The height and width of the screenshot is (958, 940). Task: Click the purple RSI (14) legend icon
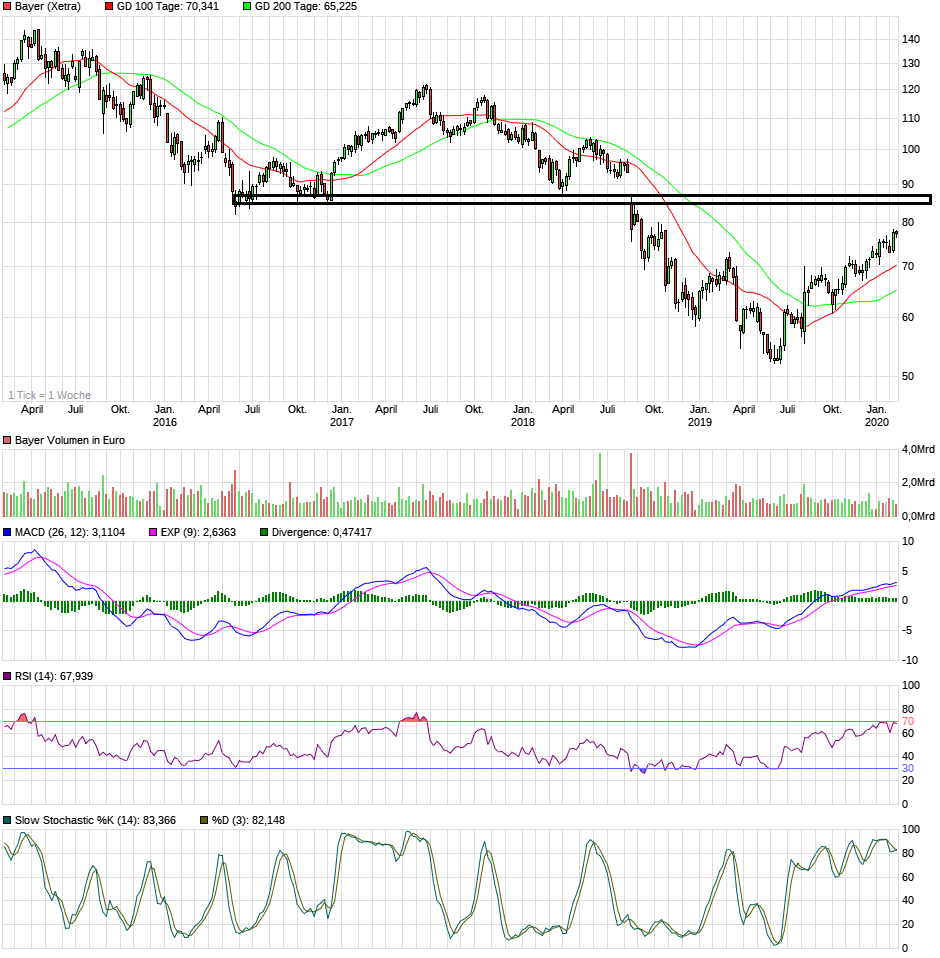pos(8,674)
